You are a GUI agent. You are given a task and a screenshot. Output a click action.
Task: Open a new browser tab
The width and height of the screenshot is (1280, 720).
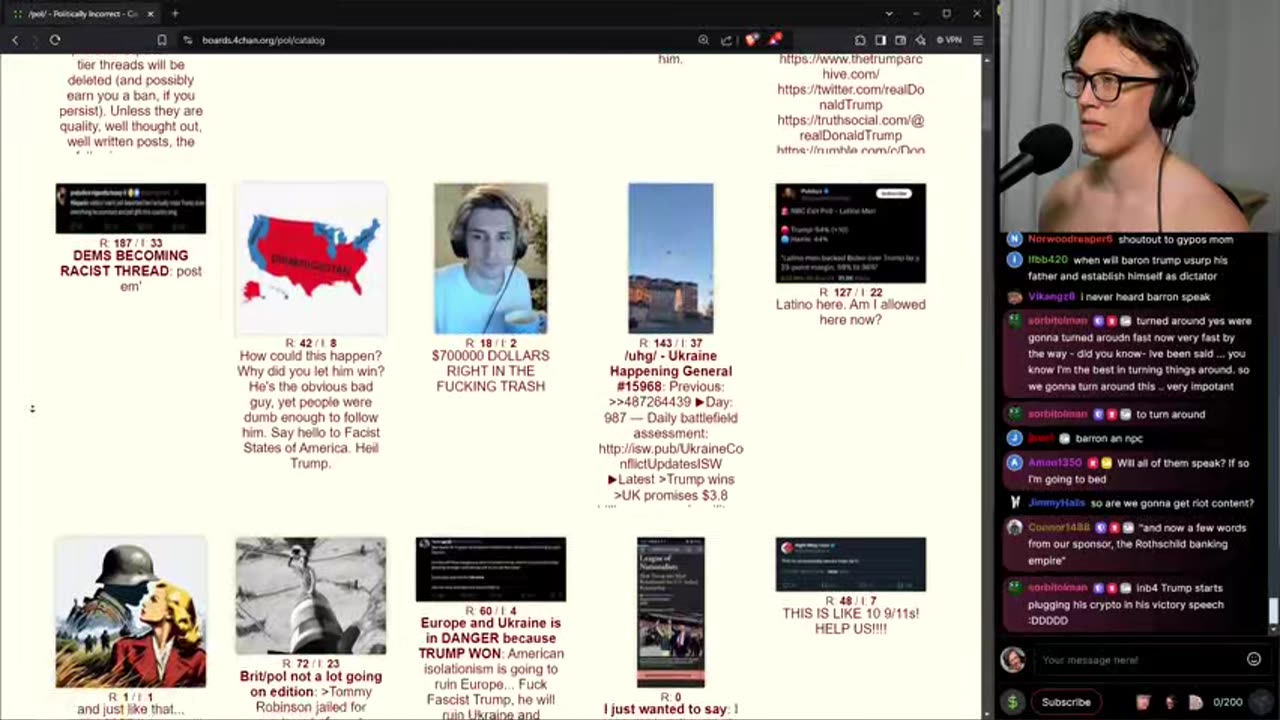pos(175,13)
